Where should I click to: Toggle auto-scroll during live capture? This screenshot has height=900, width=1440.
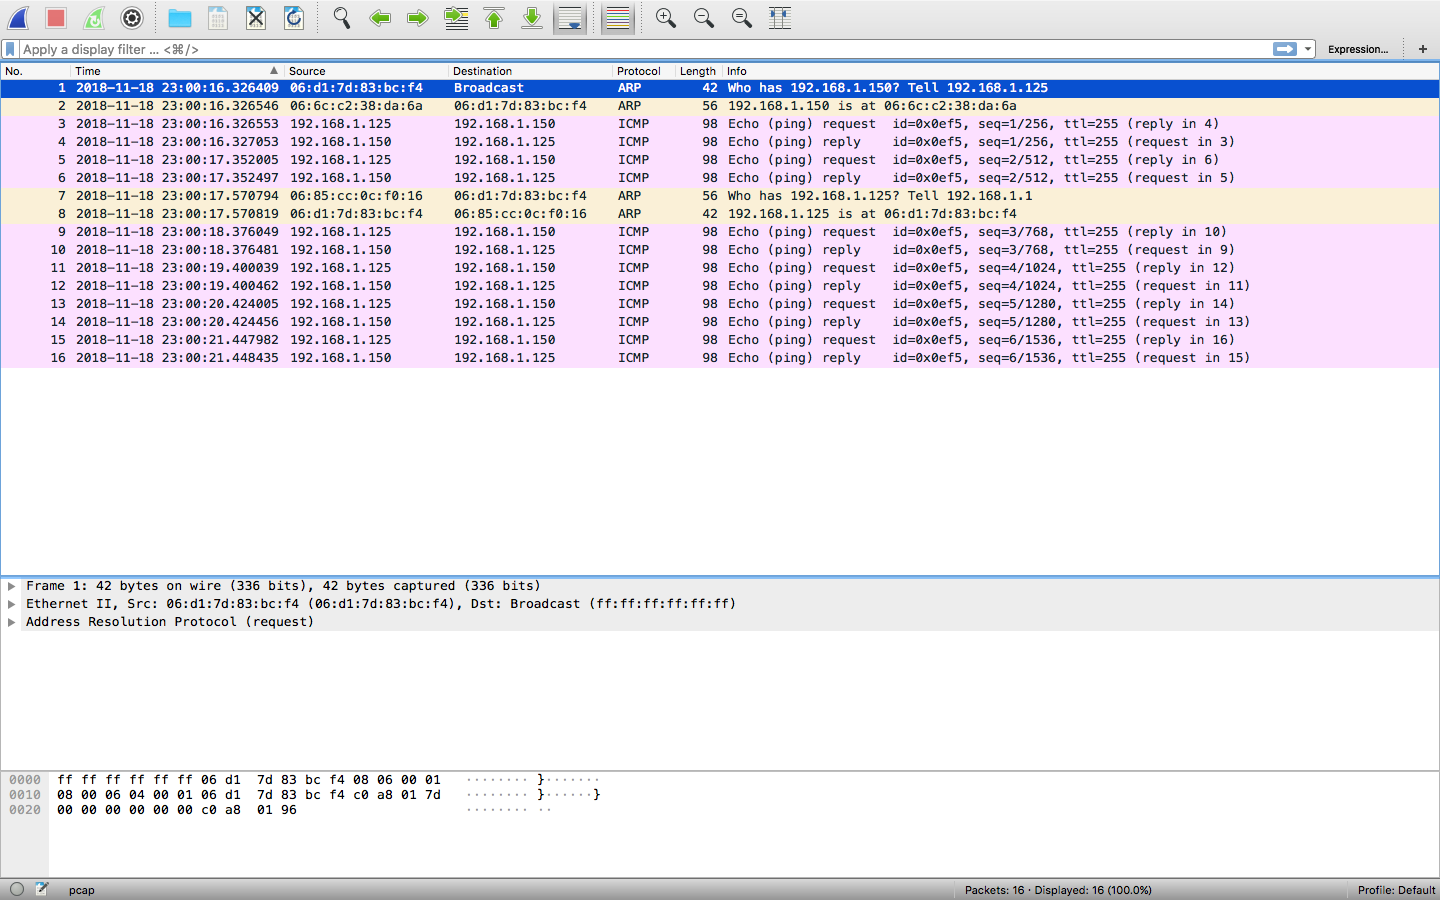tap(570, 17)
